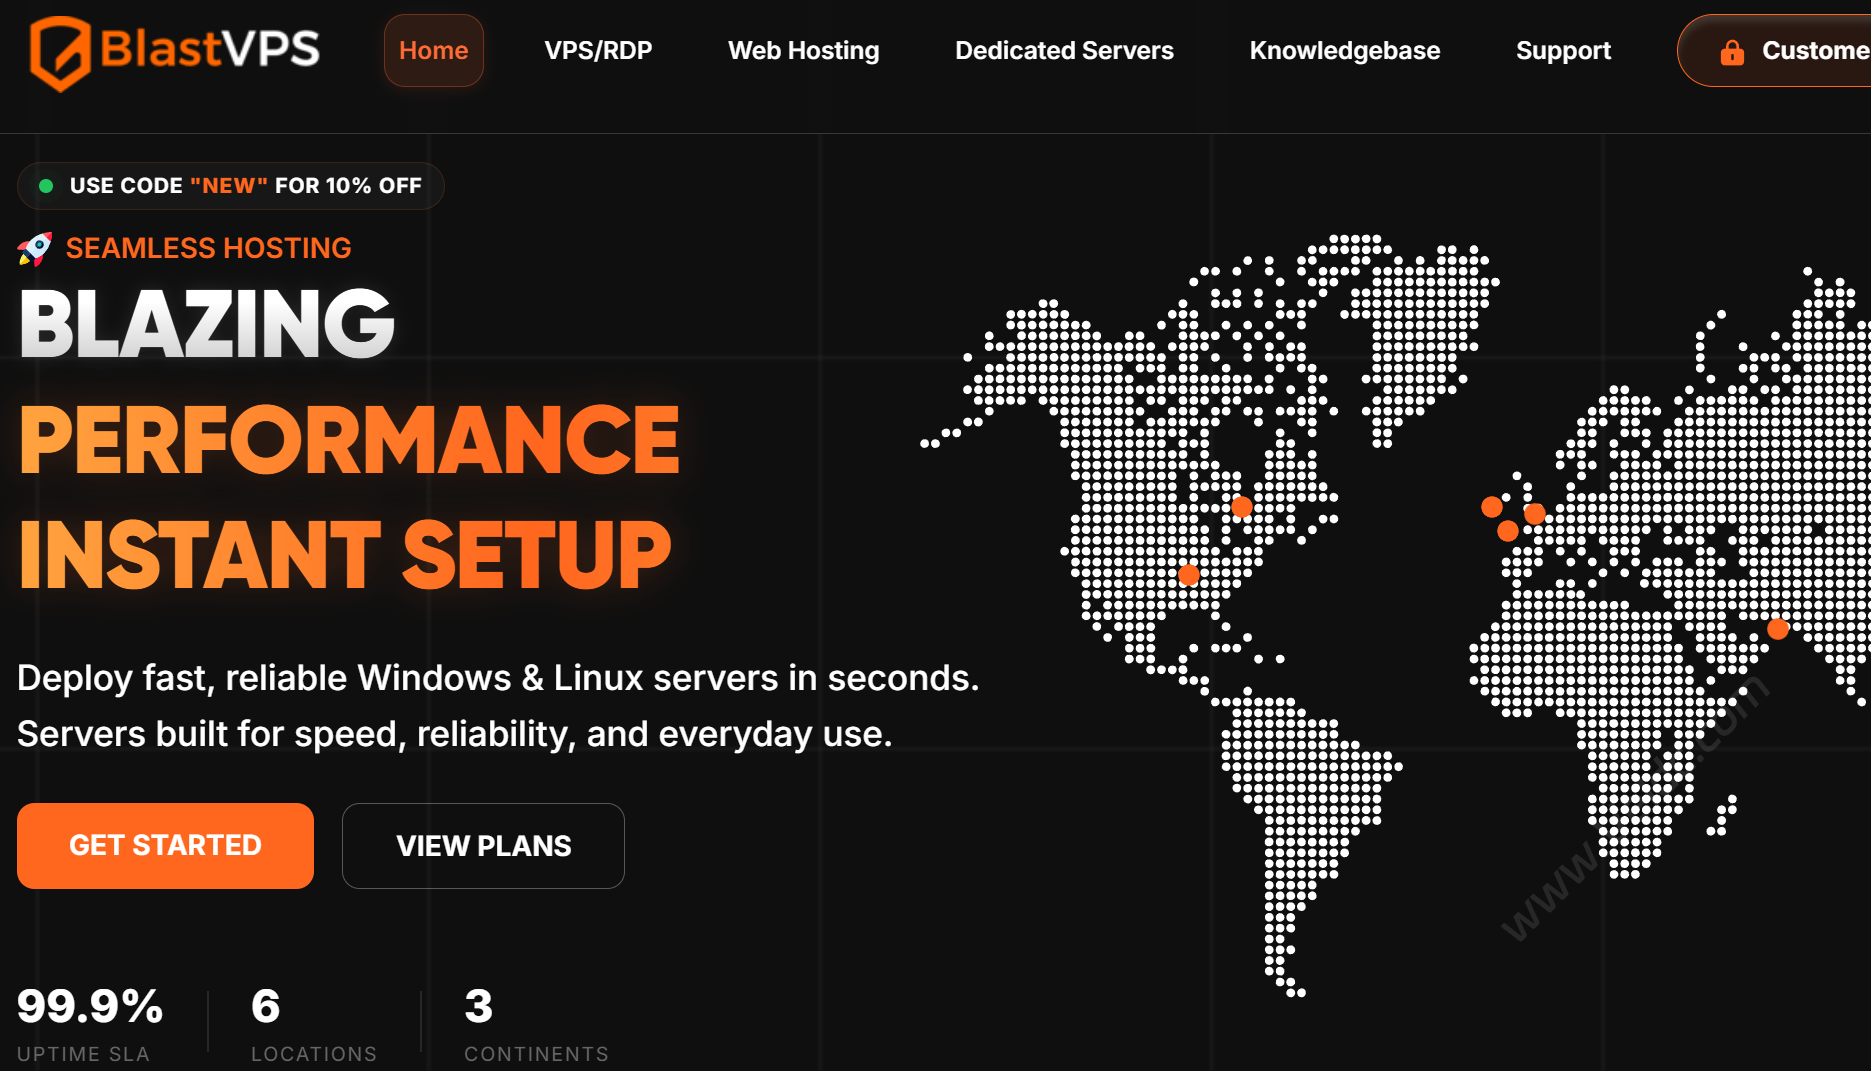This screenshot has height=1071, width=1871.
Task: Open the VPS/RDP menu item
Action: (x=598, y=51)
